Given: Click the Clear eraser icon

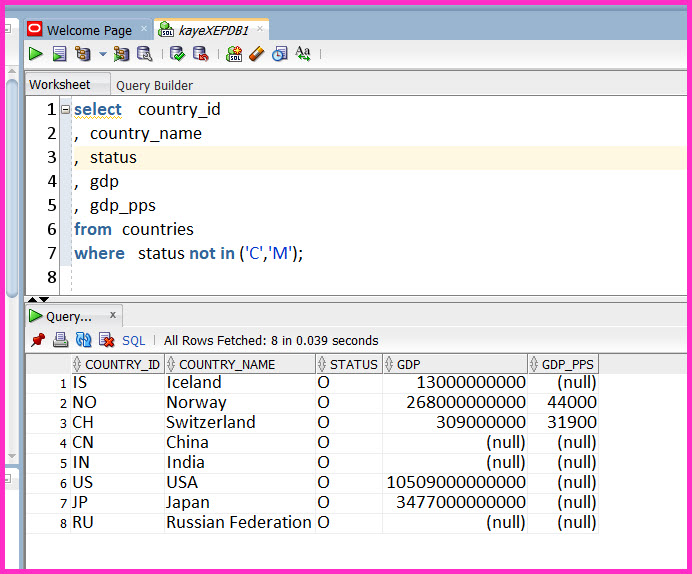Looking at the screenshot, I should tap(256, 54).
